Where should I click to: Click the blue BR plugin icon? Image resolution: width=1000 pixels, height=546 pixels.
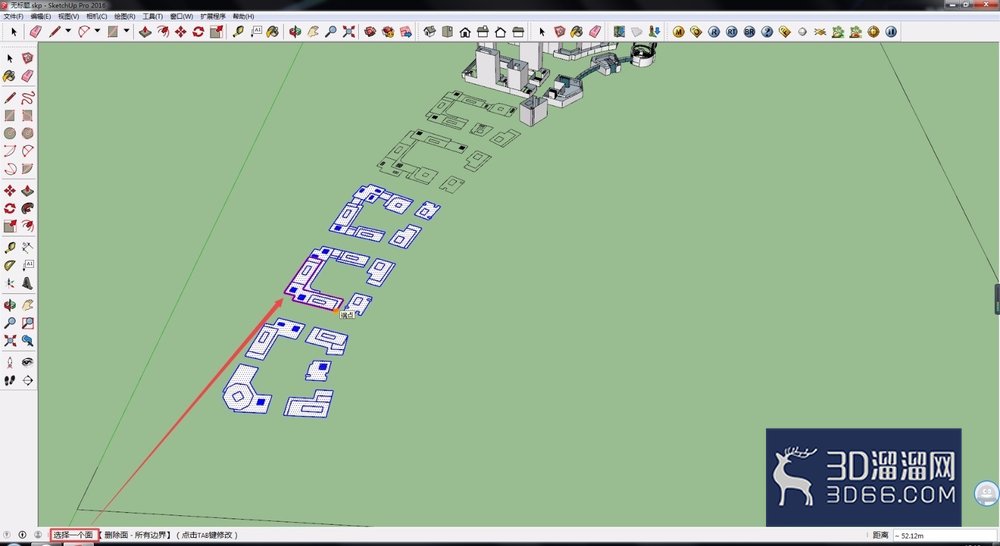pos(749,31)
